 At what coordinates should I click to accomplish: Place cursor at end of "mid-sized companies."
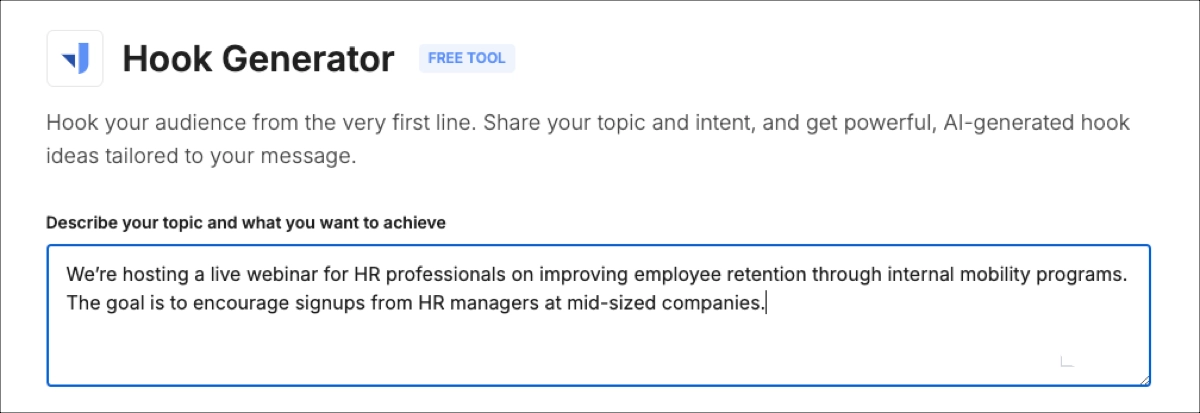765,303
